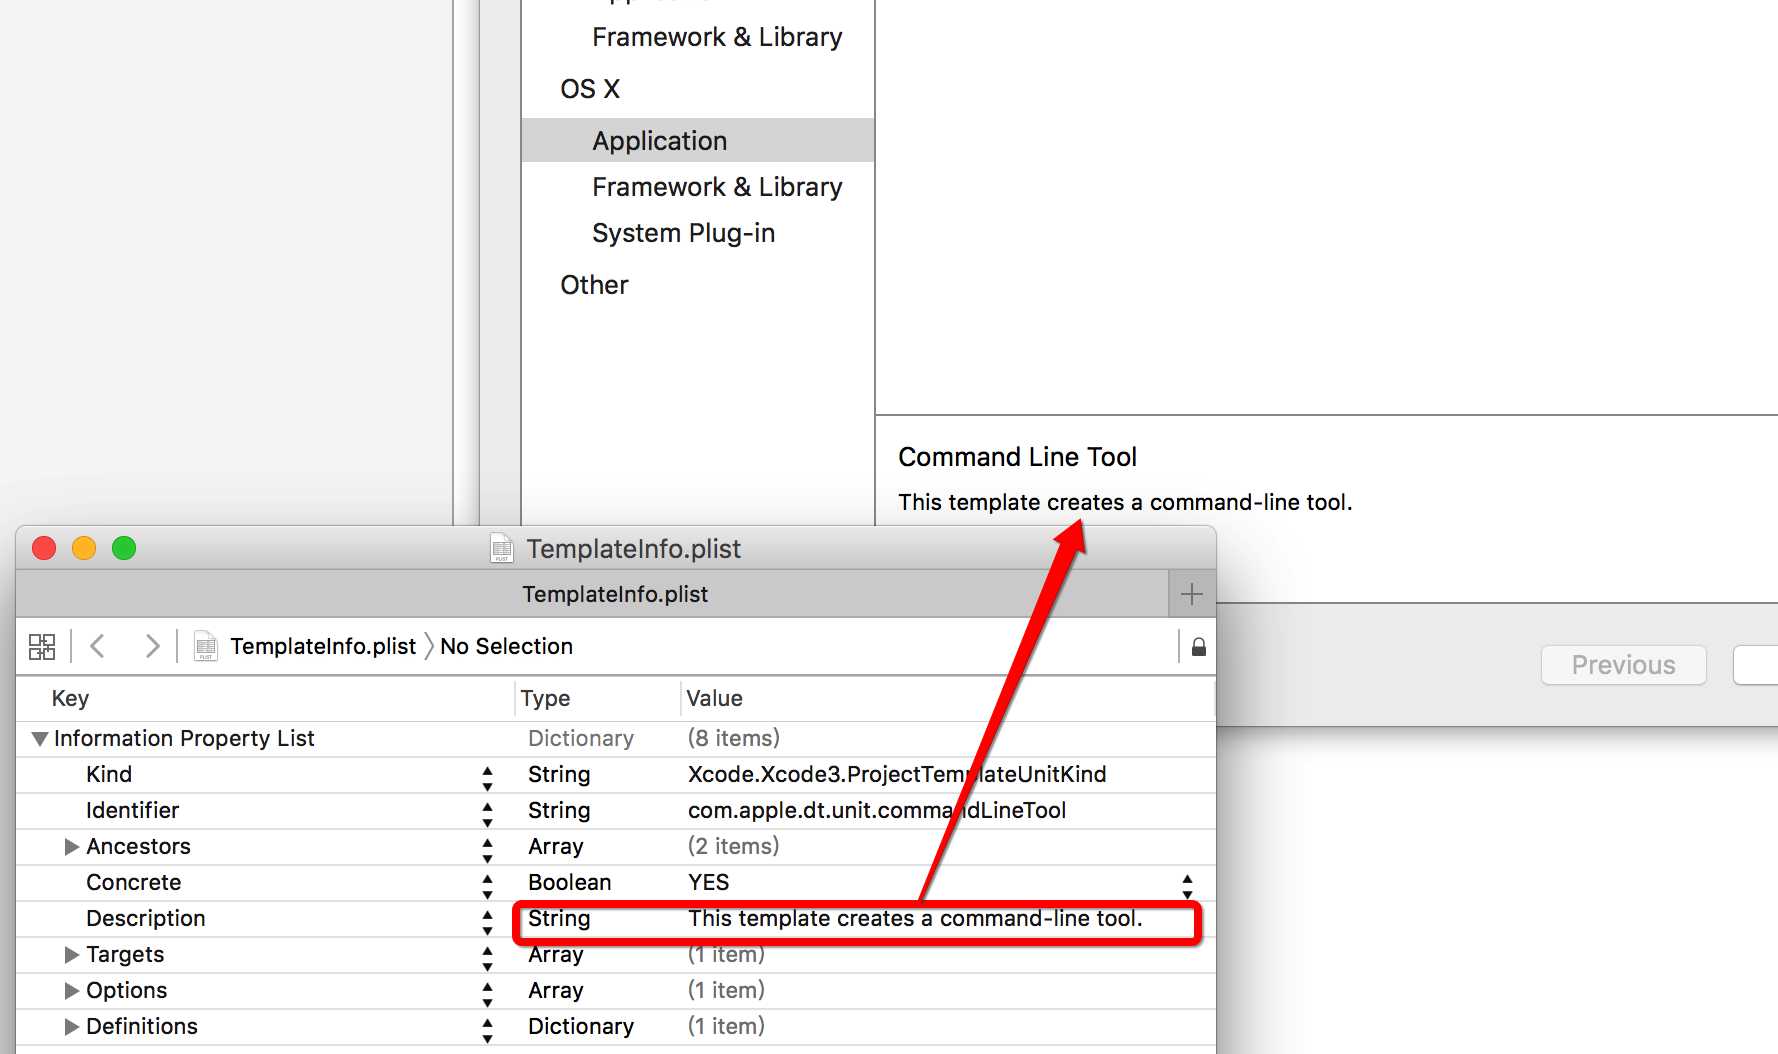Select the OS X section header
Image resolution: width=1778 pixels, height=1054 pixels.
click(x=590, y=89)
